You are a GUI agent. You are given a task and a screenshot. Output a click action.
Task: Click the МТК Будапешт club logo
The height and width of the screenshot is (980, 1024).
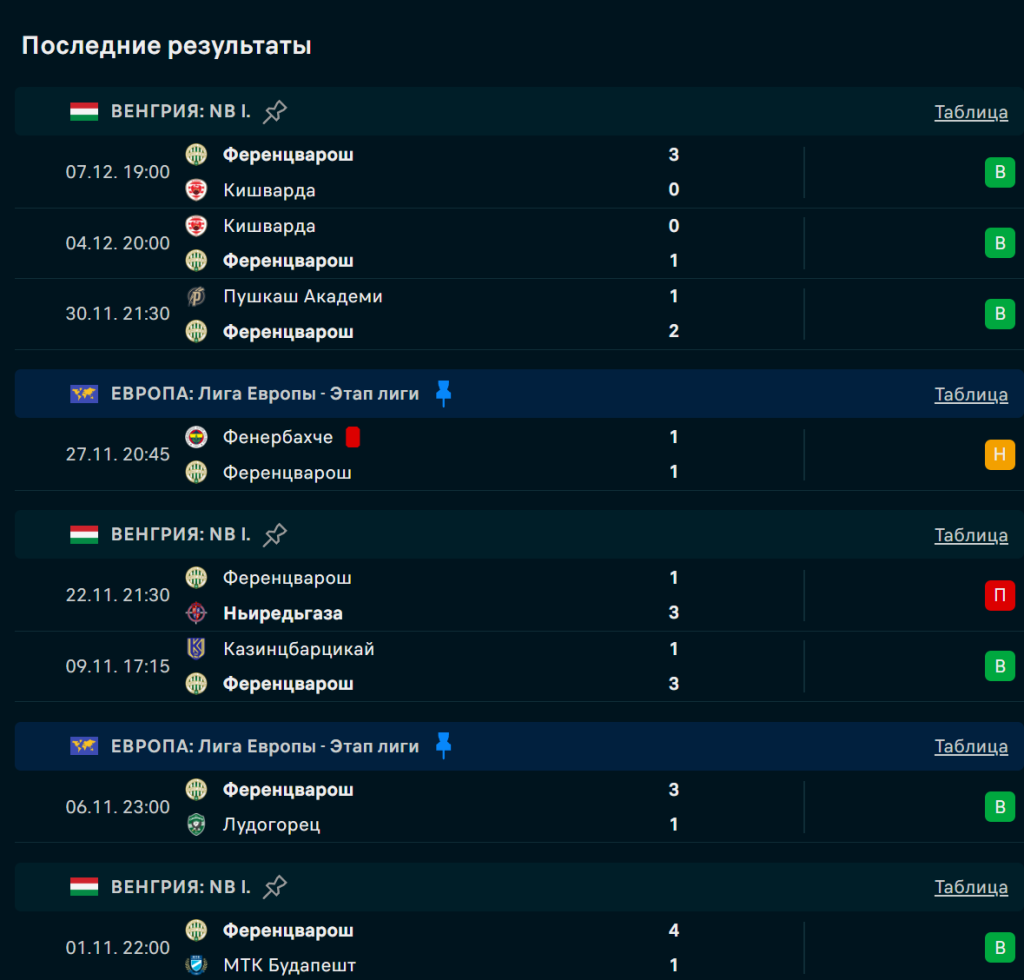click(x=196, y=965)
